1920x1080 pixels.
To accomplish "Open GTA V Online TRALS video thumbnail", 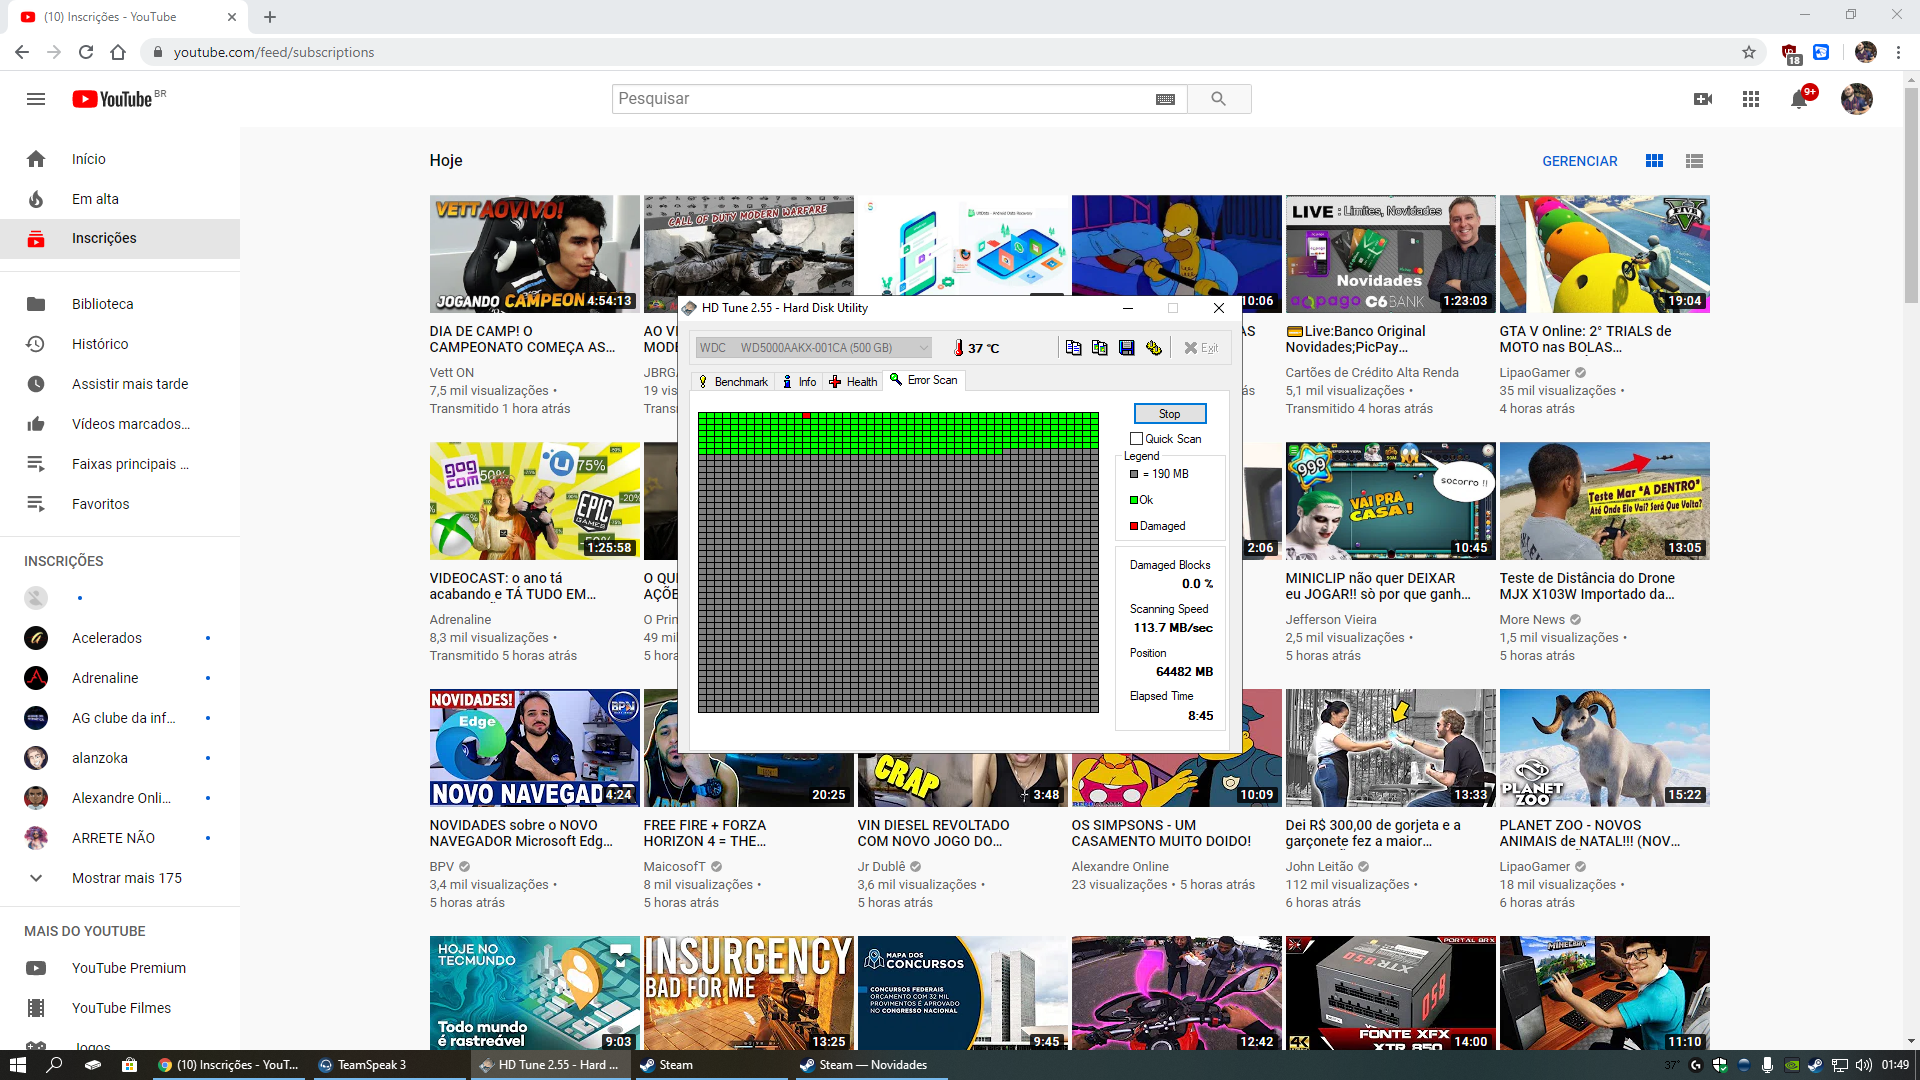I will (x=1604, y=253).
